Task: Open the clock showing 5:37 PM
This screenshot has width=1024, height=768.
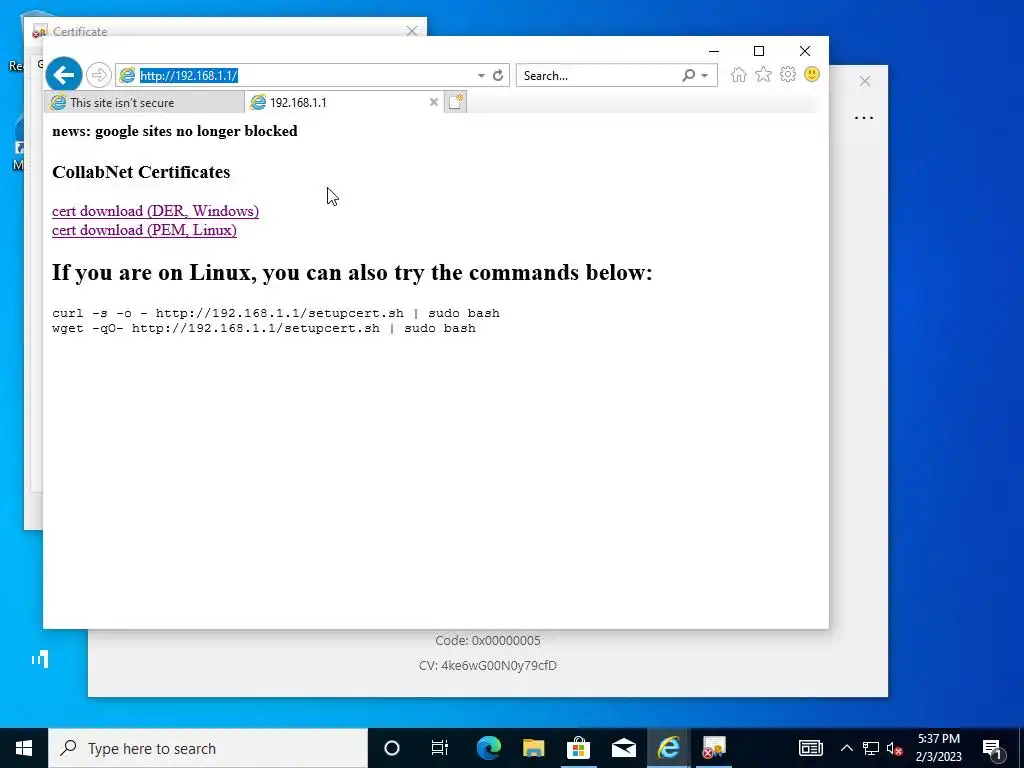Action: click(x=938, y=748)
